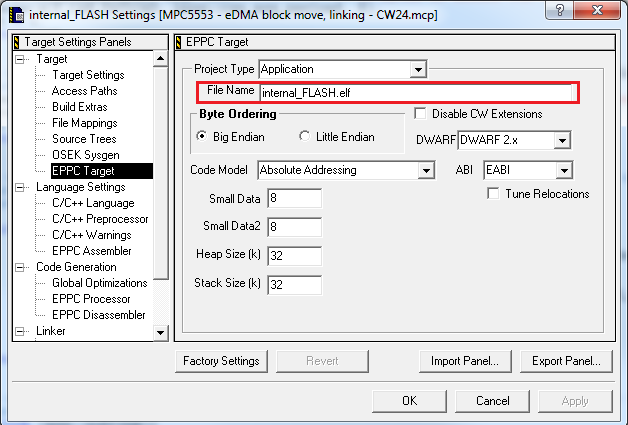Viewport: 628px width, 425px height.
Task: Click the Export Panel button
Action: click(x=566, y=361)
